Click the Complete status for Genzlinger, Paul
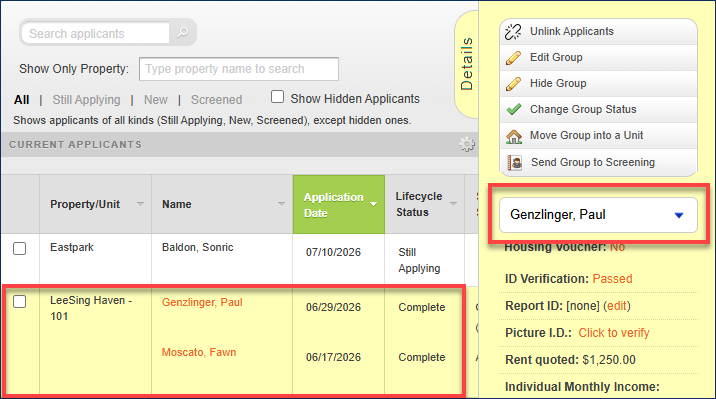This screenshot has height=399, width=716. pyautogui.click(x=421, y=307)
